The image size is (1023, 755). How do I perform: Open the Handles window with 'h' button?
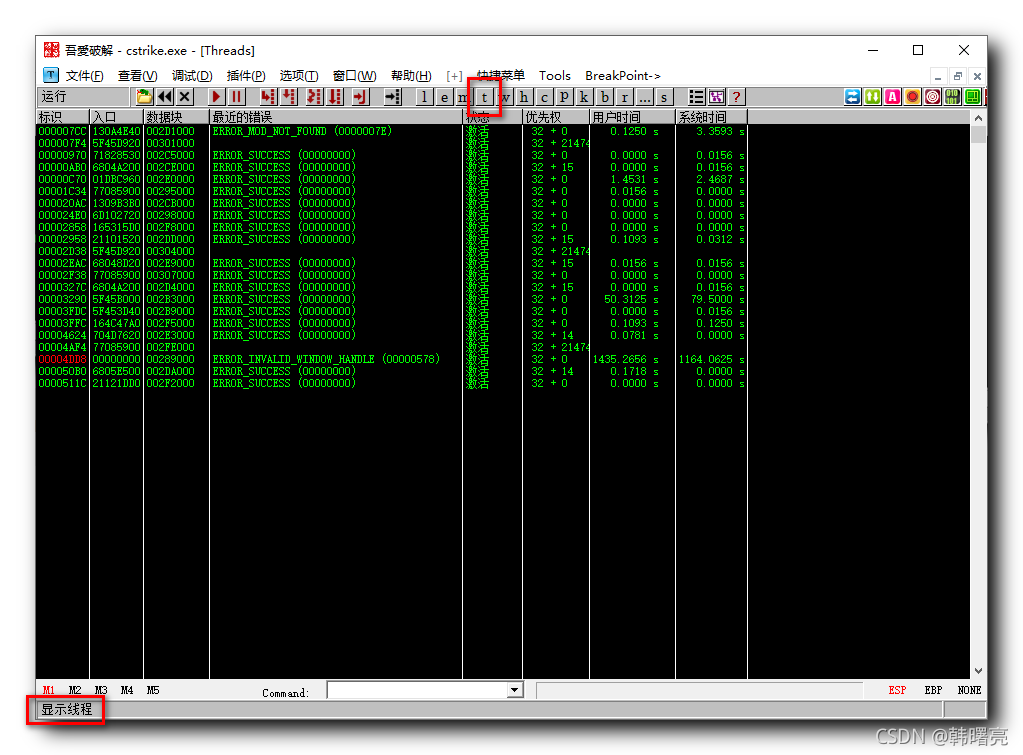click(524, 97)
